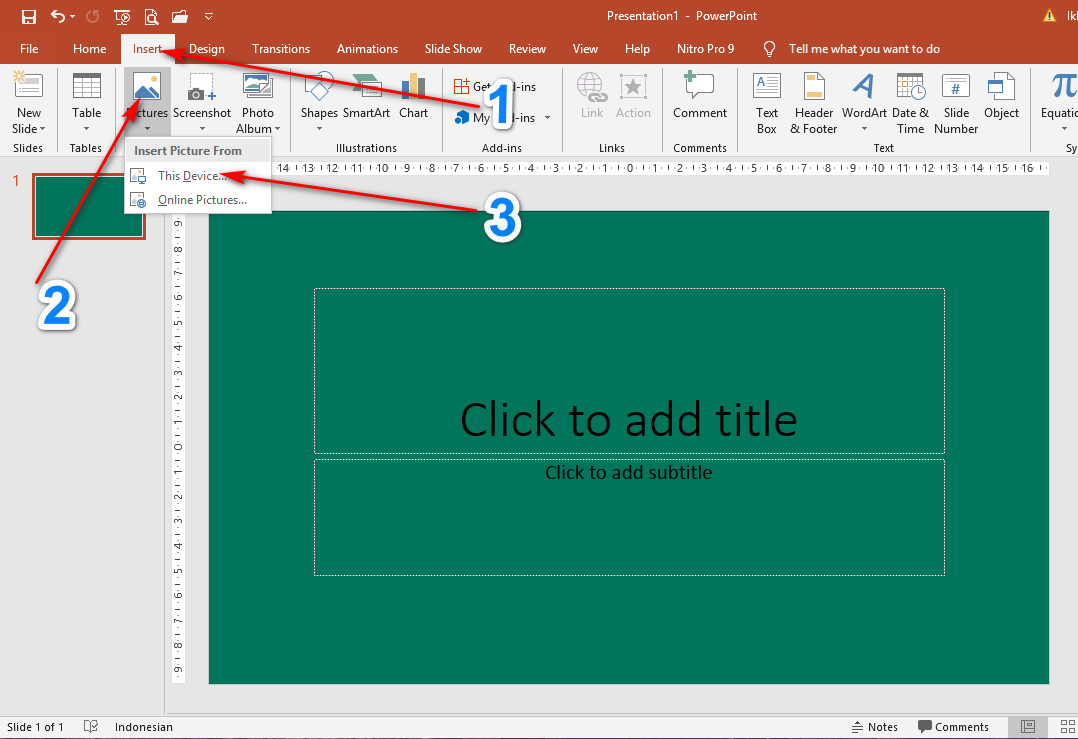This screenshot has width=1078, height=739.
Task: Open Header & Footer
Action: [x=813, y=103]
